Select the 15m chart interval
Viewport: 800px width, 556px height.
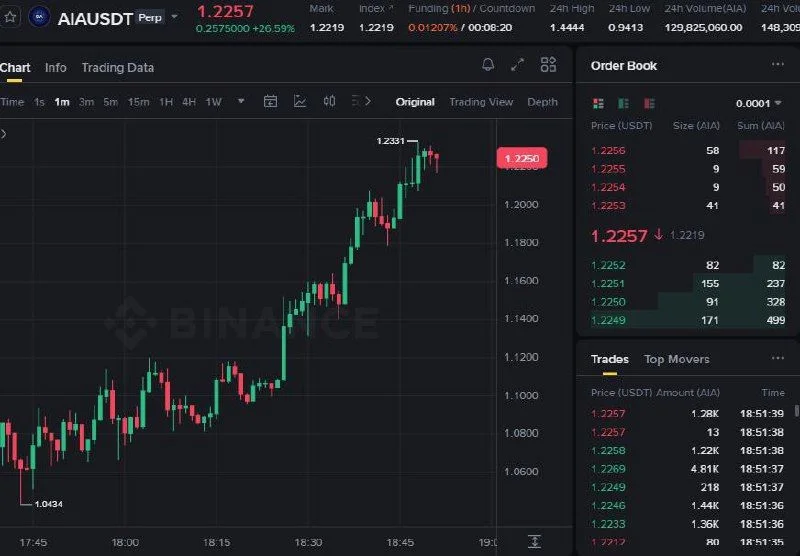click(139, 102)
